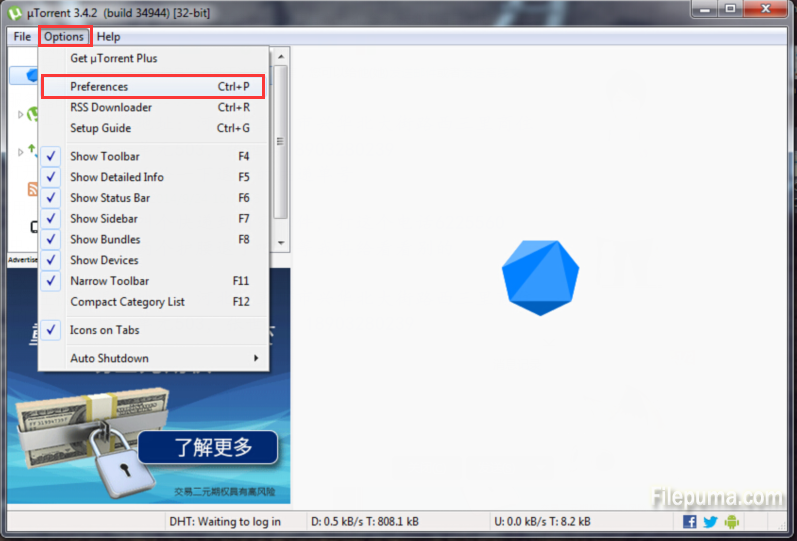Toggle Show Status Bar off

coord(110,198)
